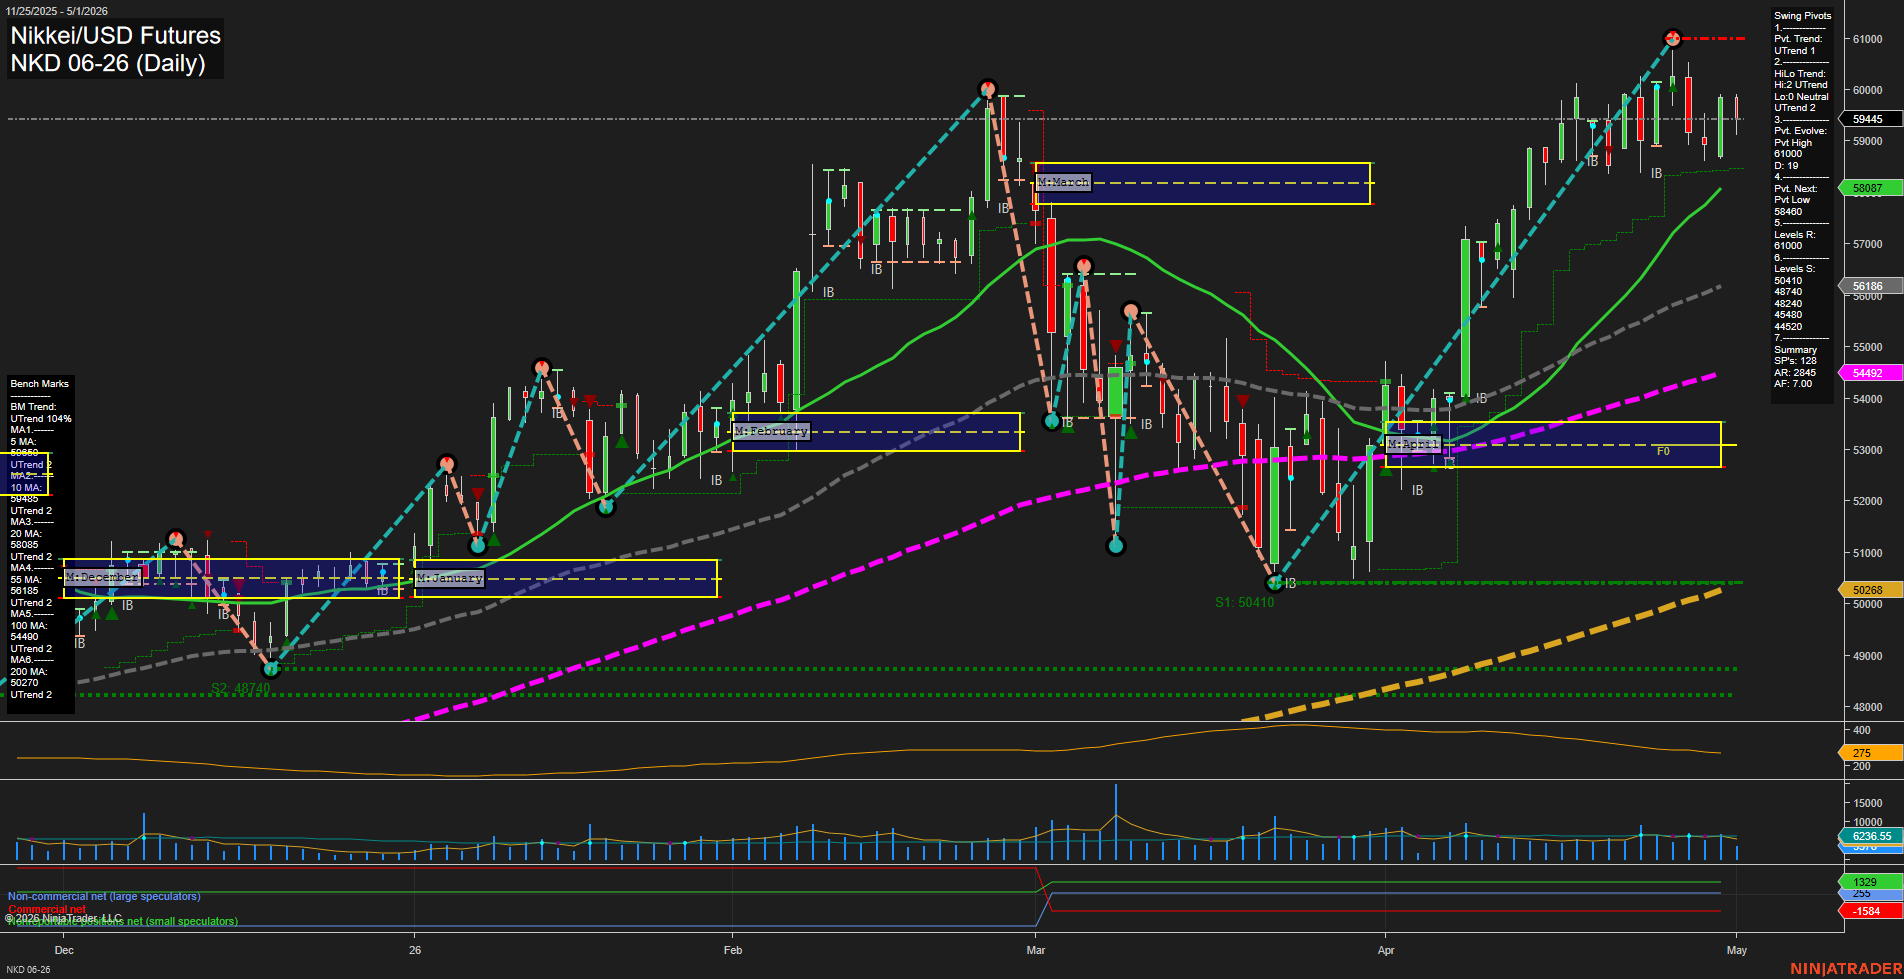Select the green 1329 COT value tag

point(1868,882)
